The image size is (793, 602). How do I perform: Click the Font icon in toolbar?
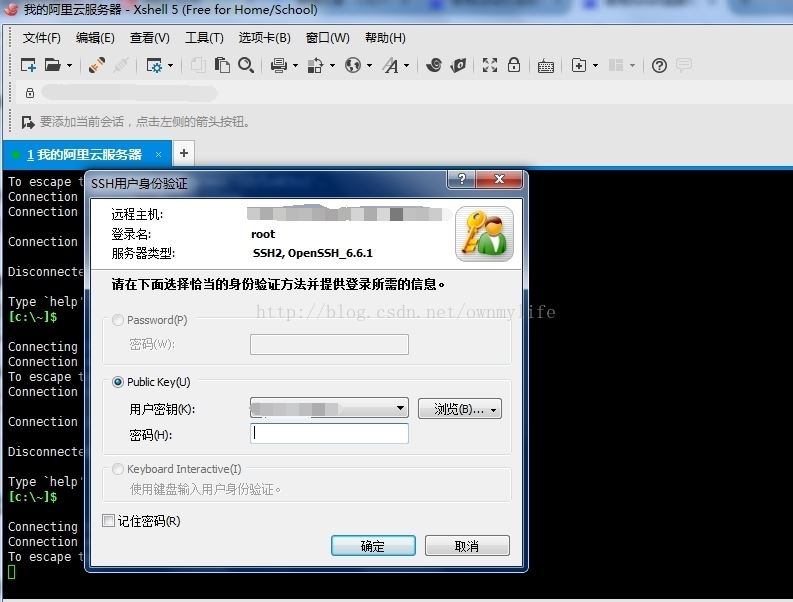click(x=390, y=65)
